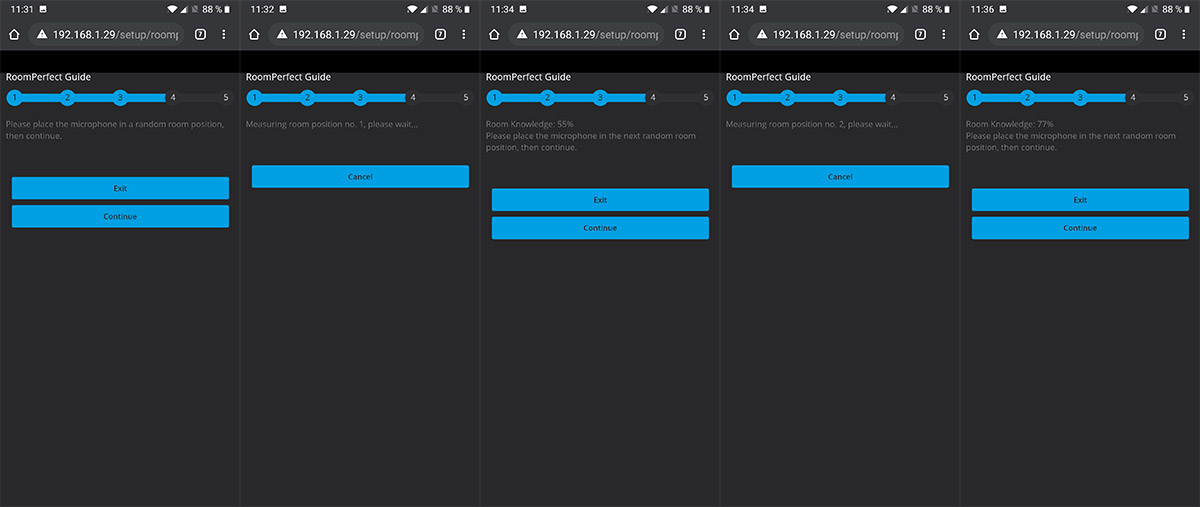
Task: Select step 1 in the 11:36 progress bar
Action: coord(974,98)
